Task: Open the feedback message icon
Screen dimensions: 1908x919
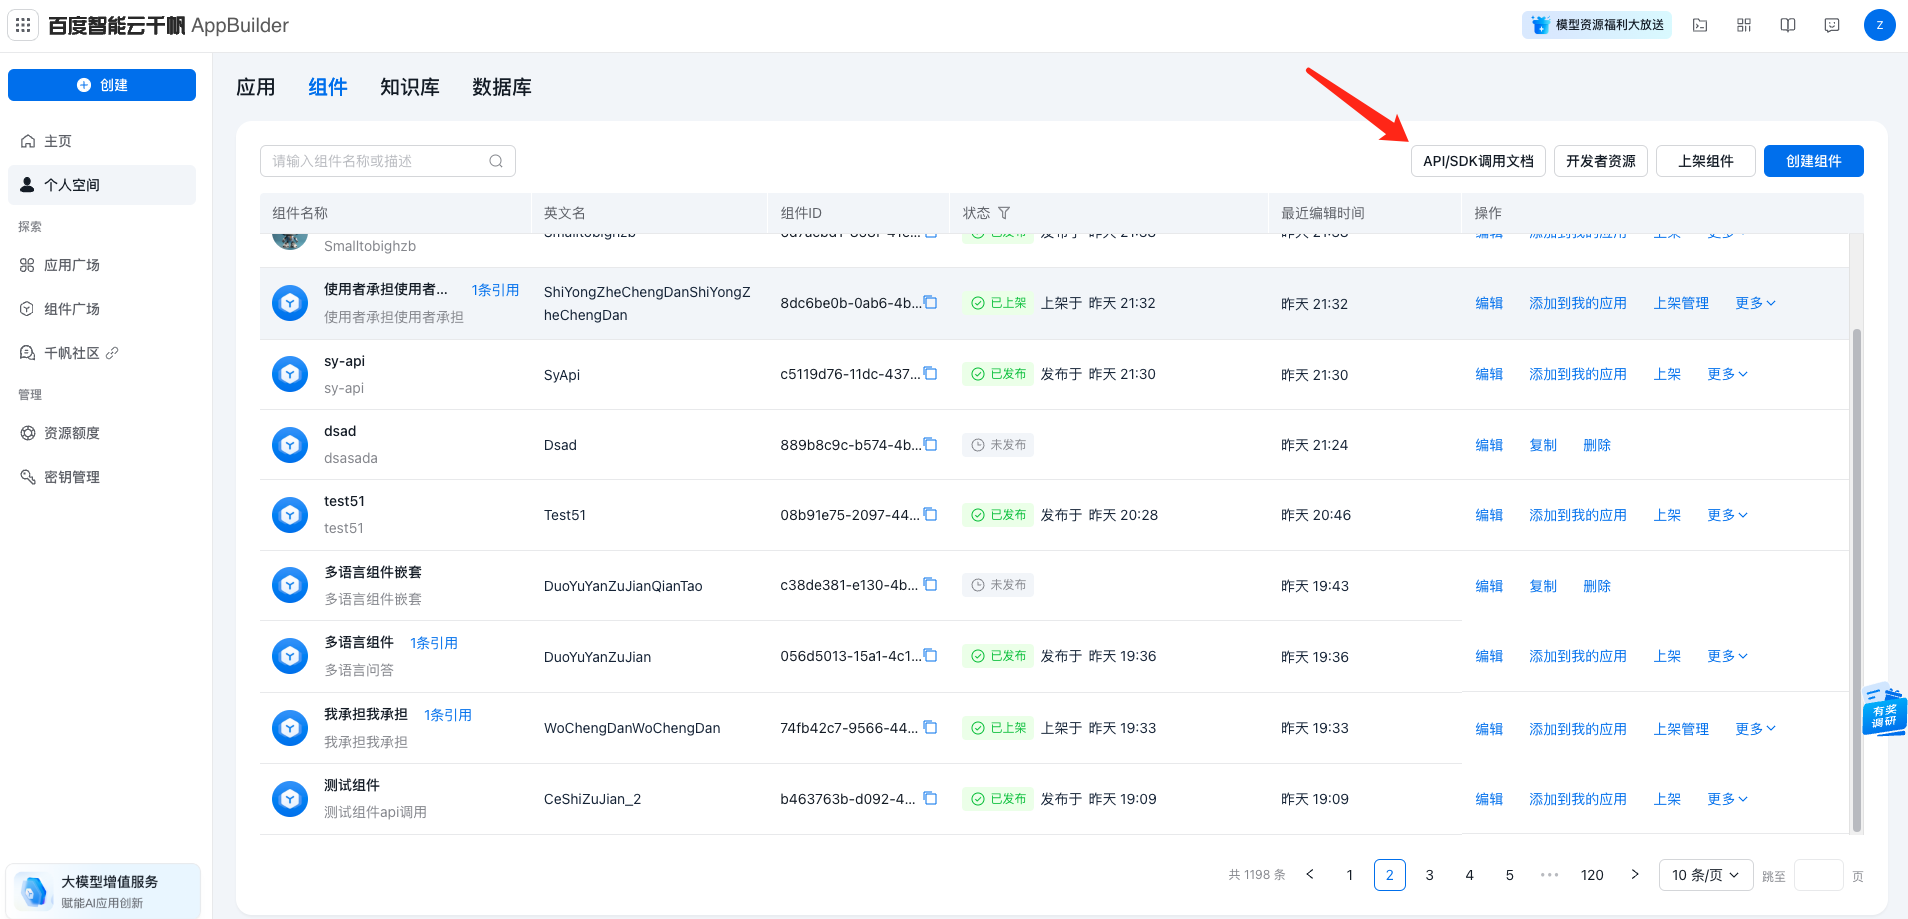Action: [x=1832, y=25]
